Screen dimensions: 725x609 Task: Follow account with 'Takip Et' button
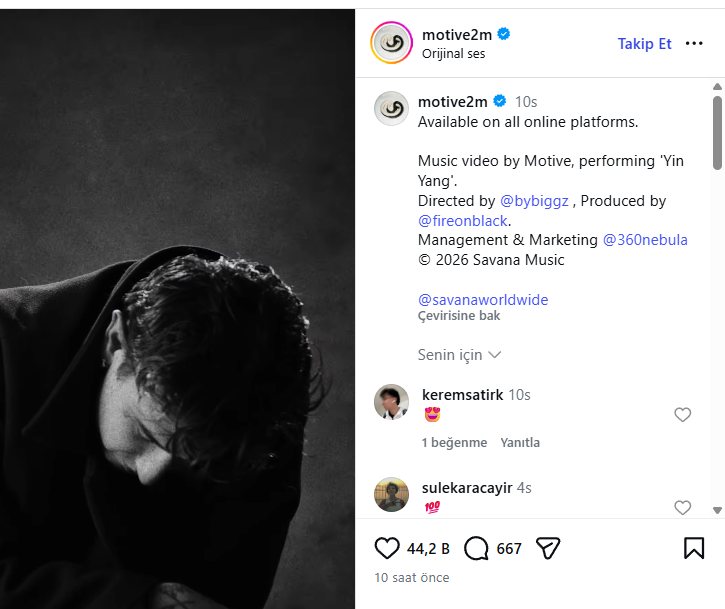[644, 44]
